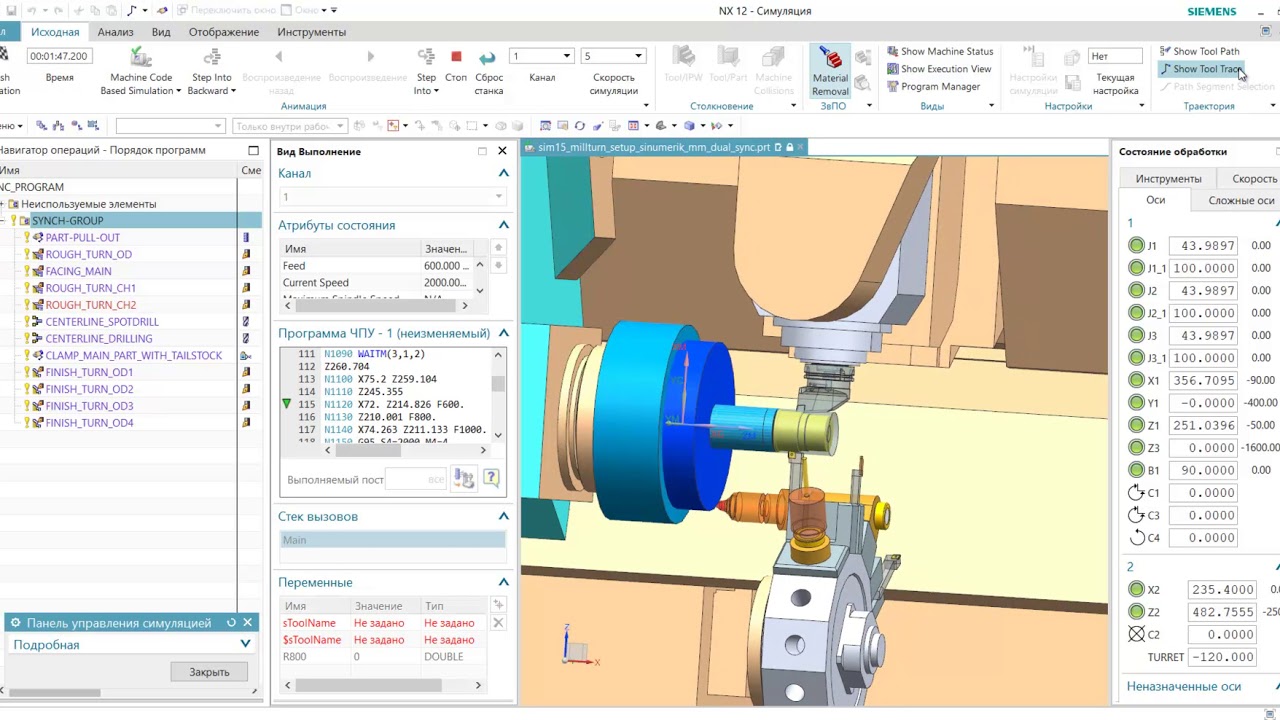Open the Program Manager
This screenshot has width=1280, height=720.
[x=933, y=86]
